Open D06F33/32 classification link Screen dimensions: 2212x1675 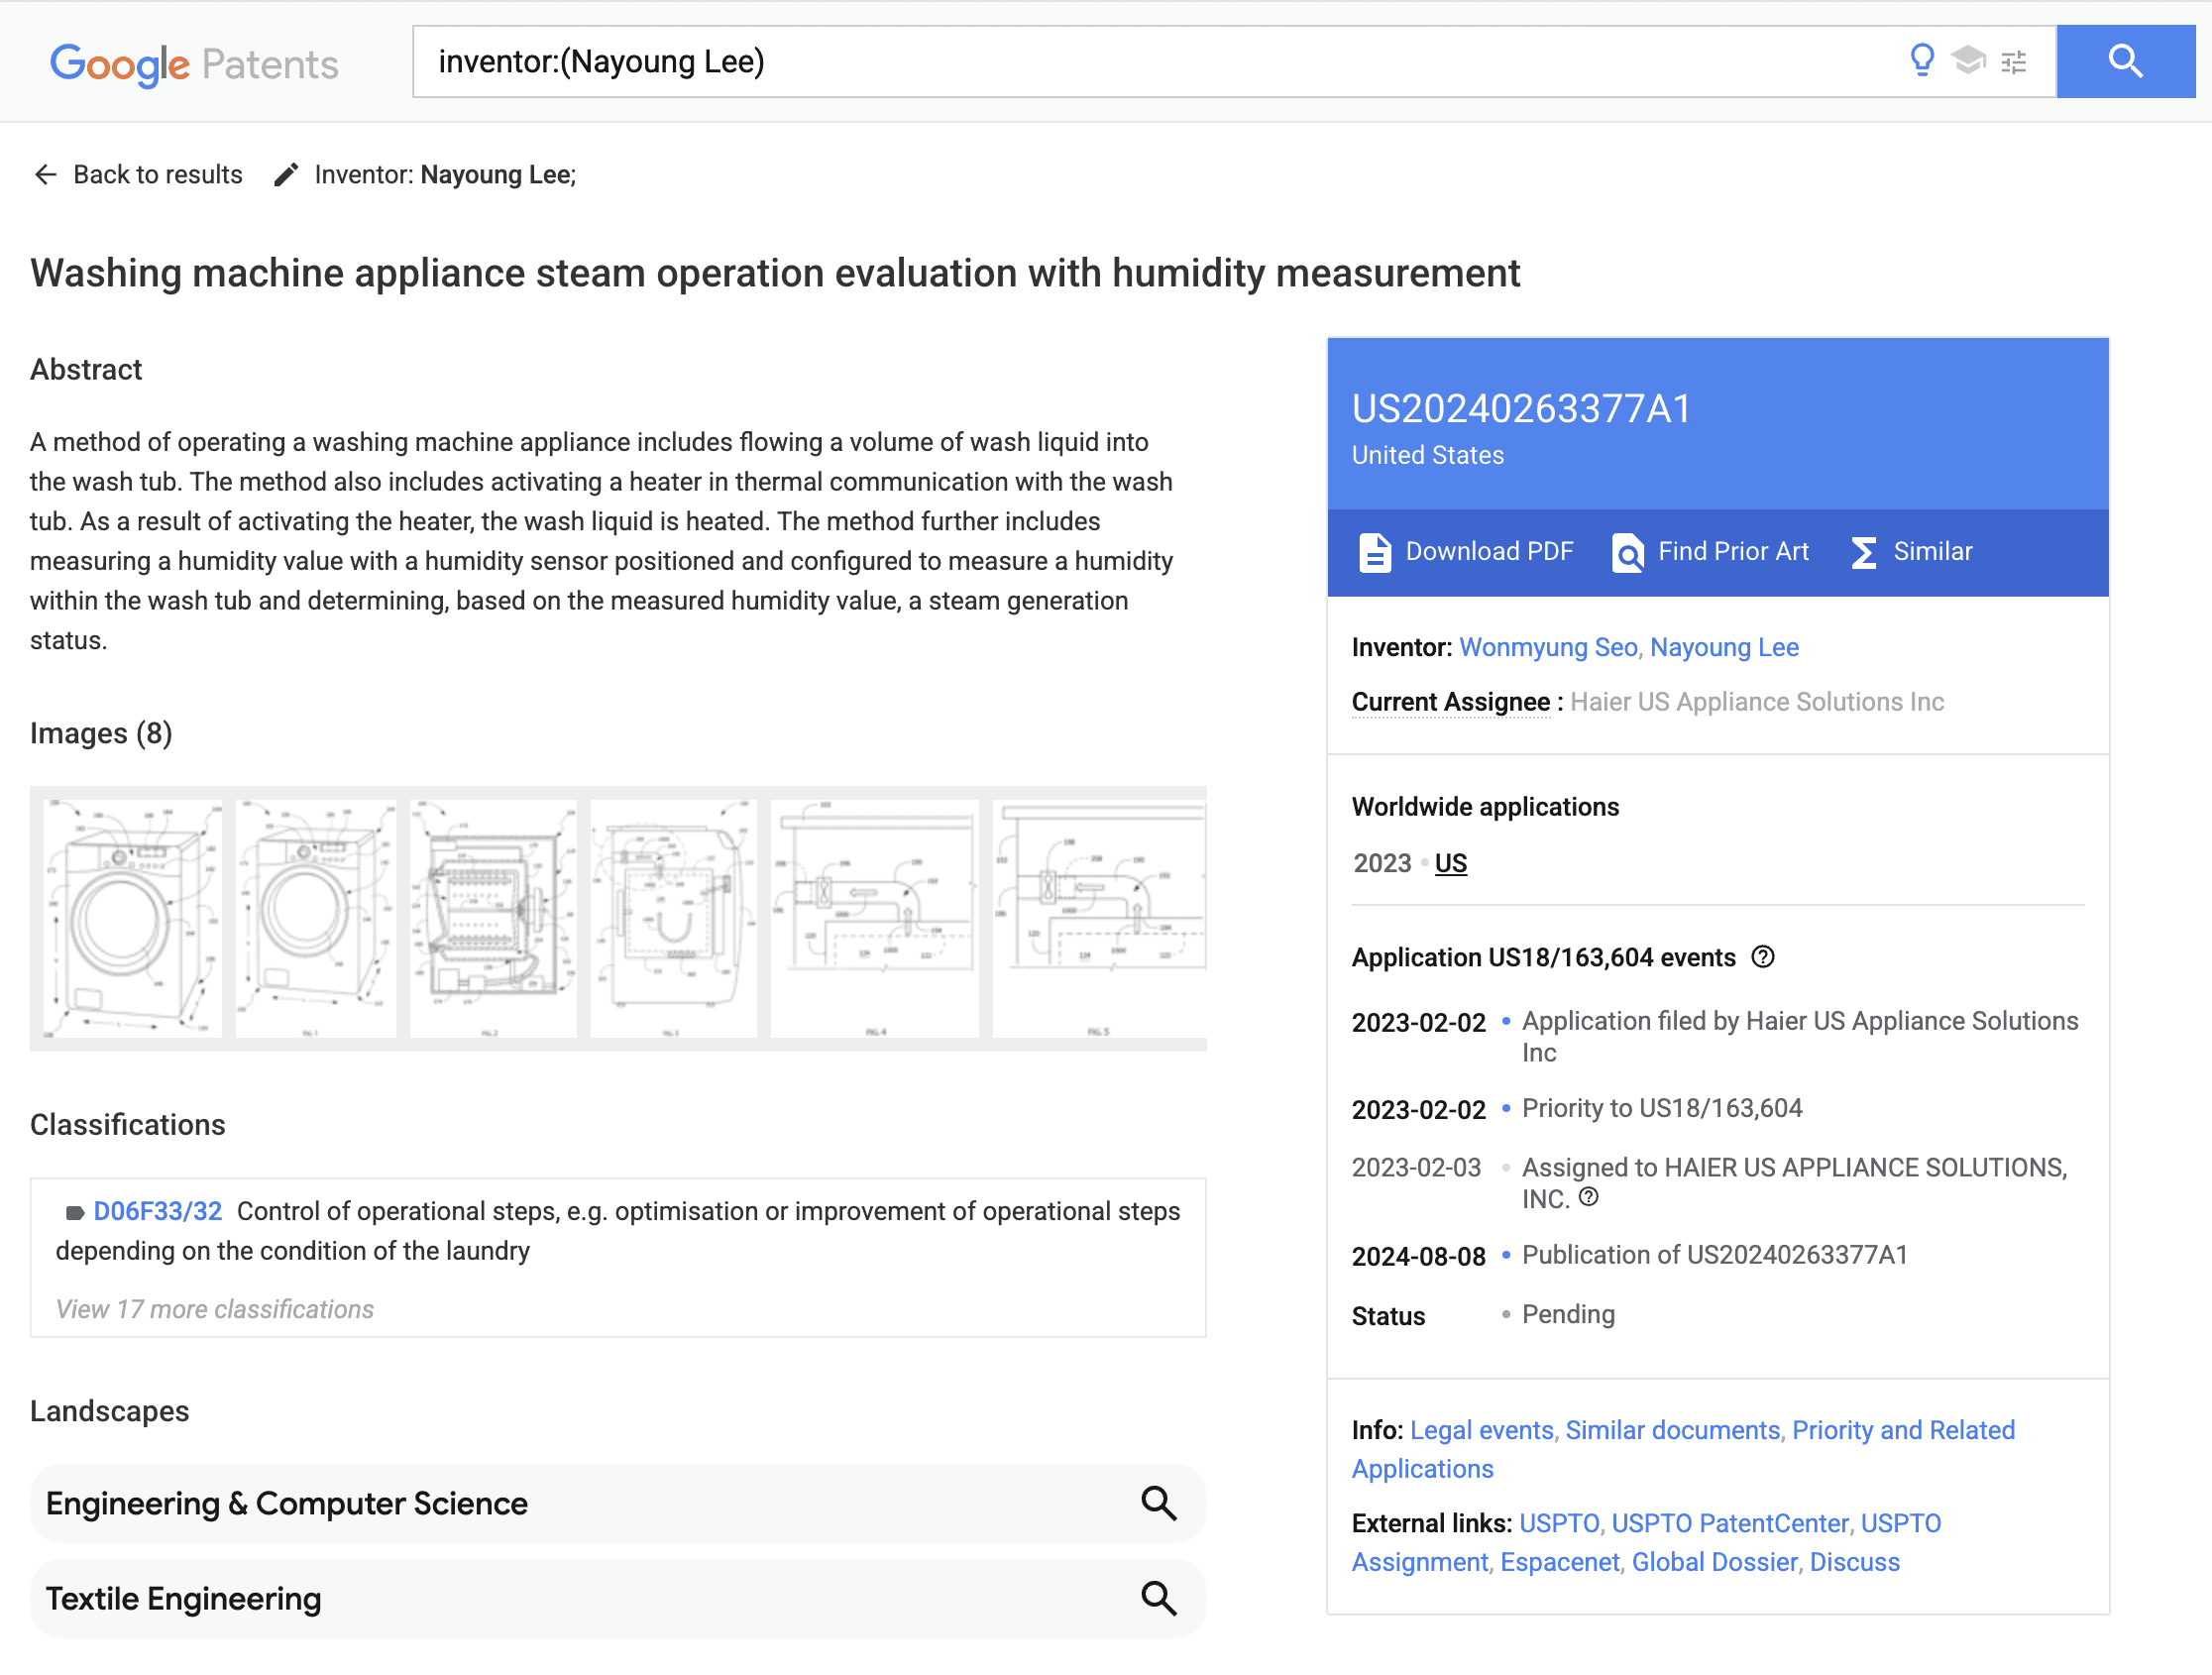coord(157,1211)
